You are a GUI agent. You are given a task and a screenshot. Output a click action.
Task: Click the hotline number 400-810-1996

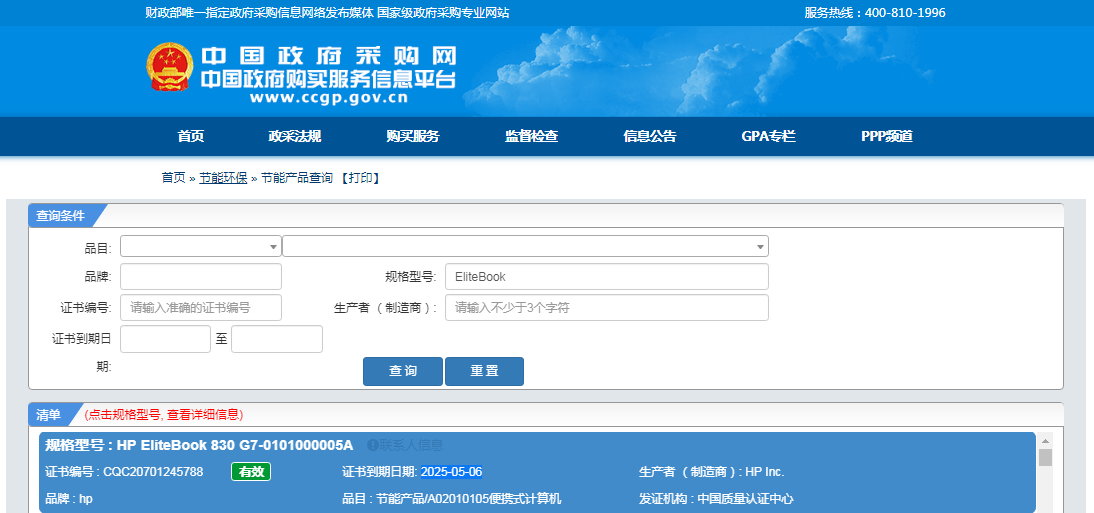click(905, 13)
